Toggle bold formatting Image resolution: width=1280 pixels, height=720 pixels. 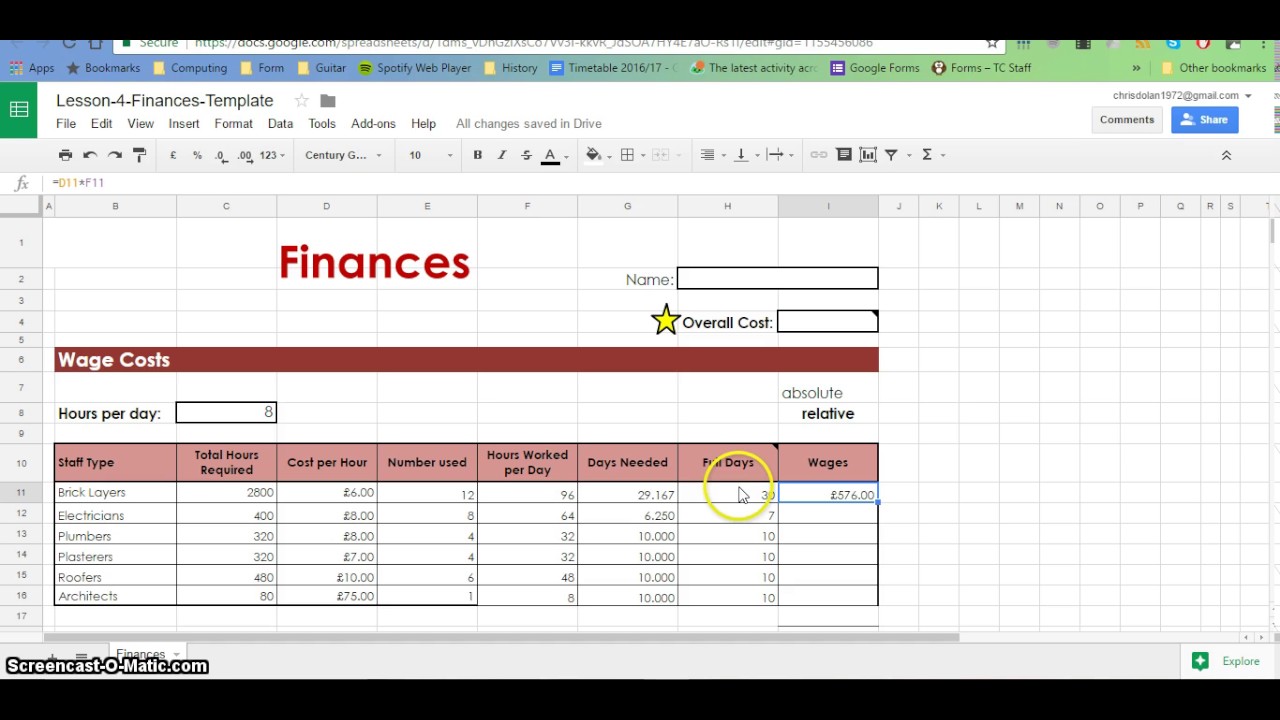(477, 155)
